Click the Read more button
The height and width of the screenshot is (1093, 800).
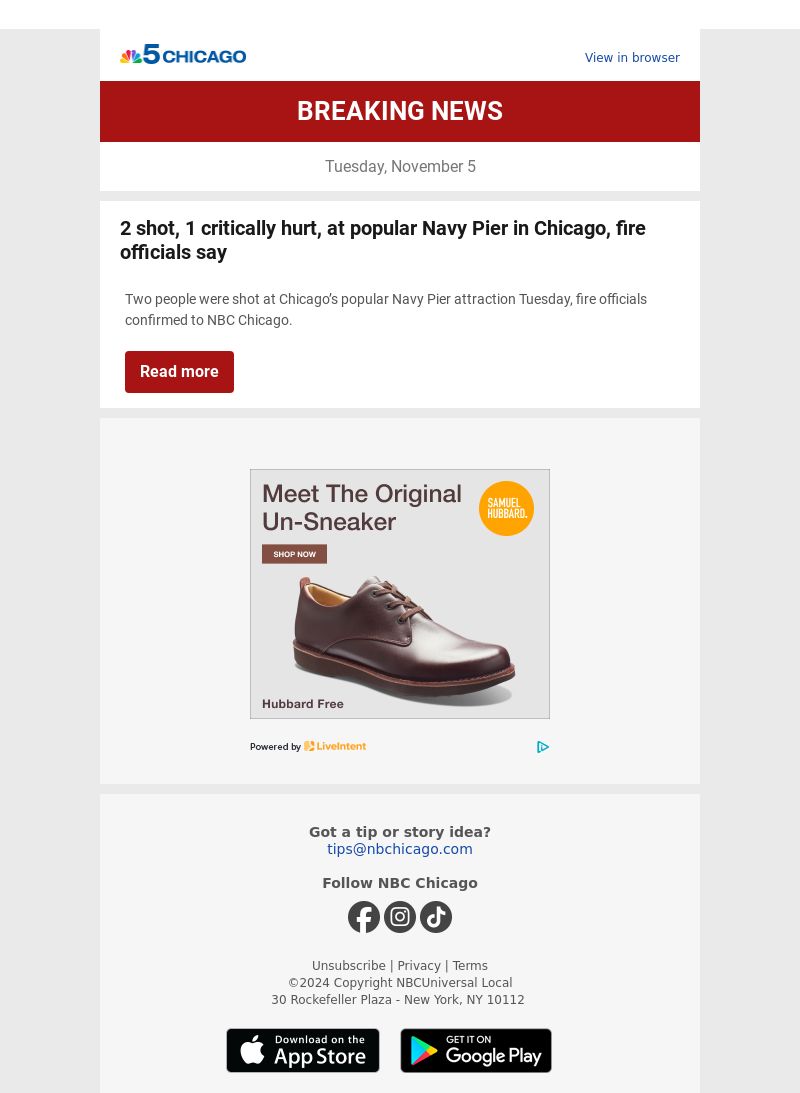(x=179, y=372)
